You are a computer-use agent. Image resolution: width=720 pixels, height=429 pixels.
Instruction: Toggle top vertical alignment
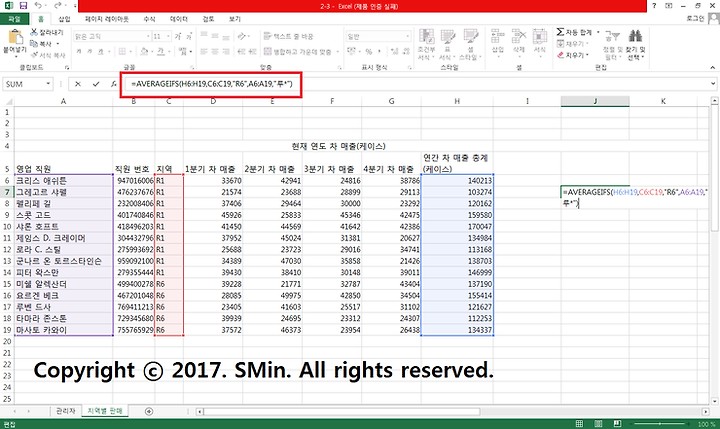point(204,36)
